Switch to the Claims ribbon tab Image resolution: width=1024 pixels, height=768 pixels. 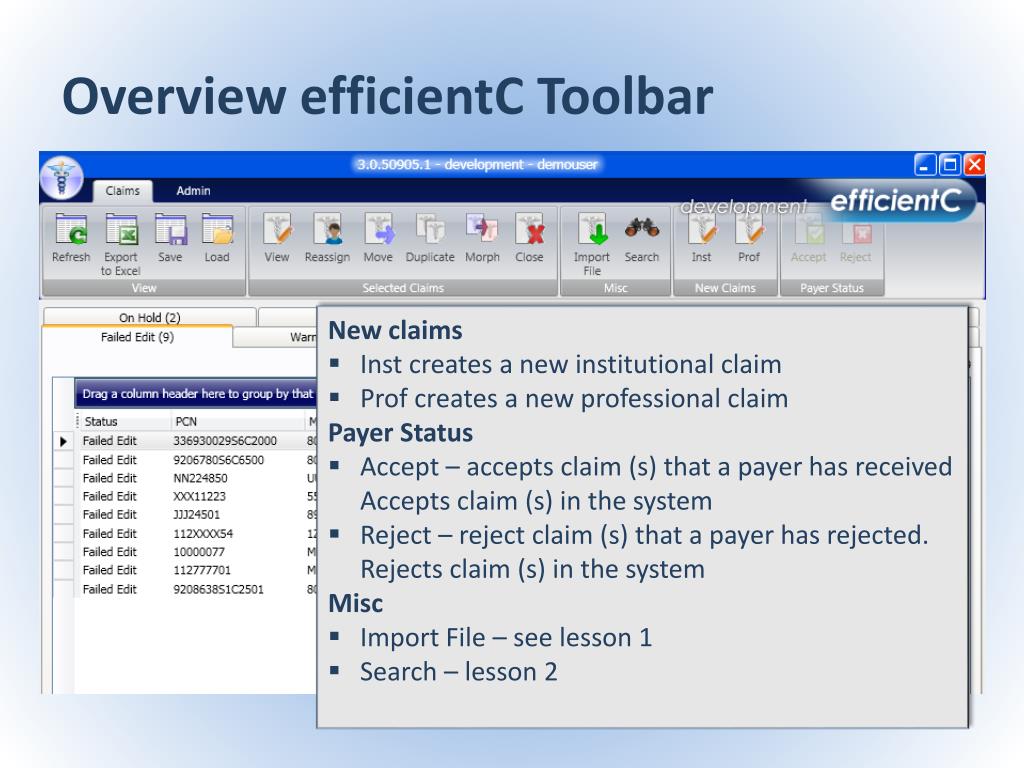click(122, 191)
